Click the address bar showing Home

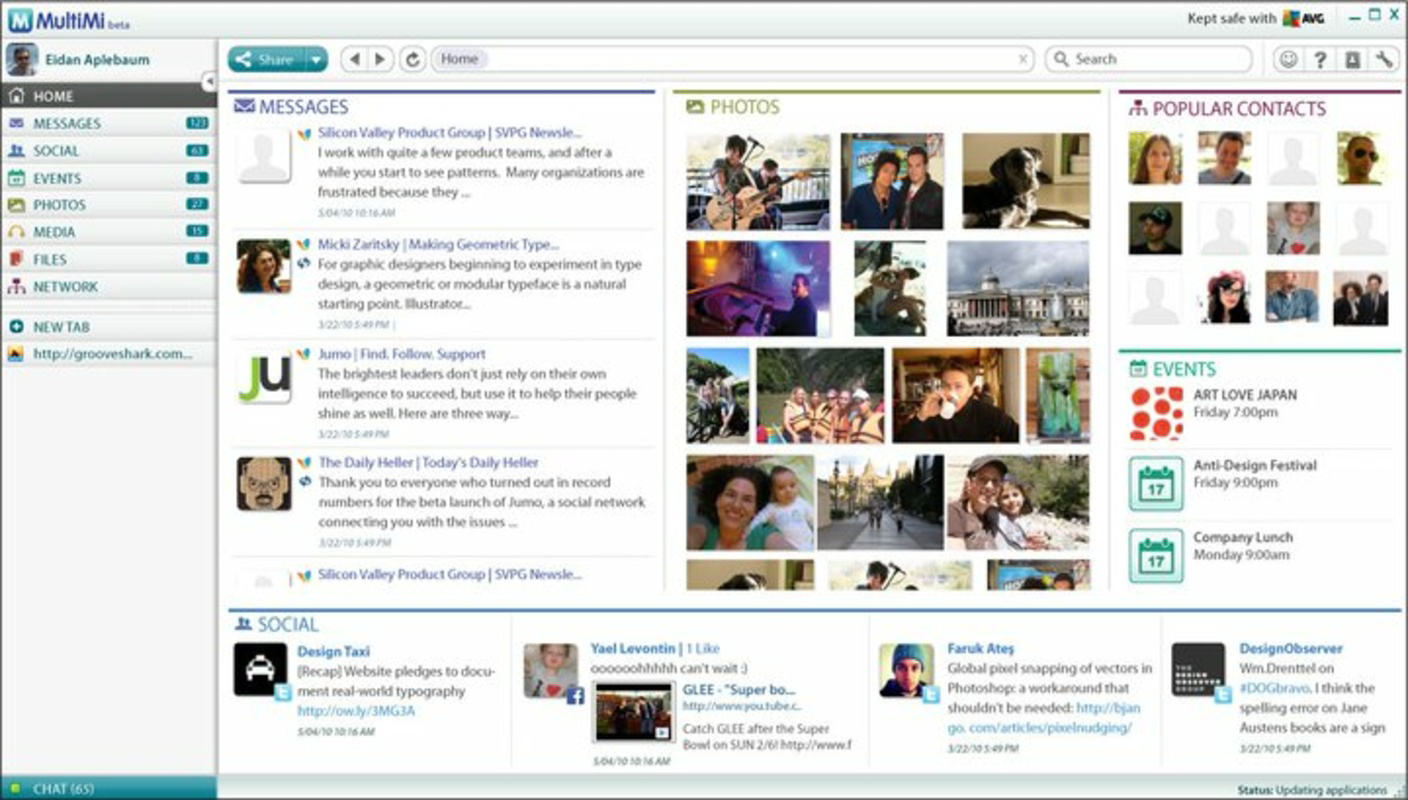(733, 59)
